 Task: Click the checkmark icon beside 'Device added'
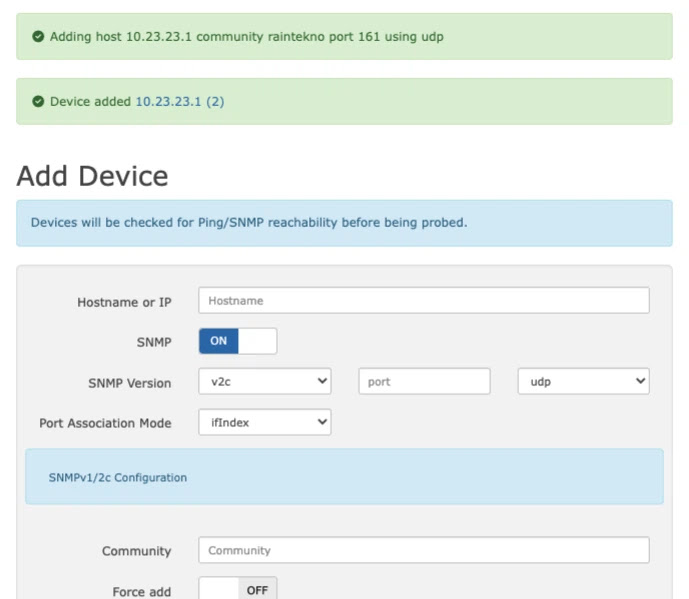38,102
